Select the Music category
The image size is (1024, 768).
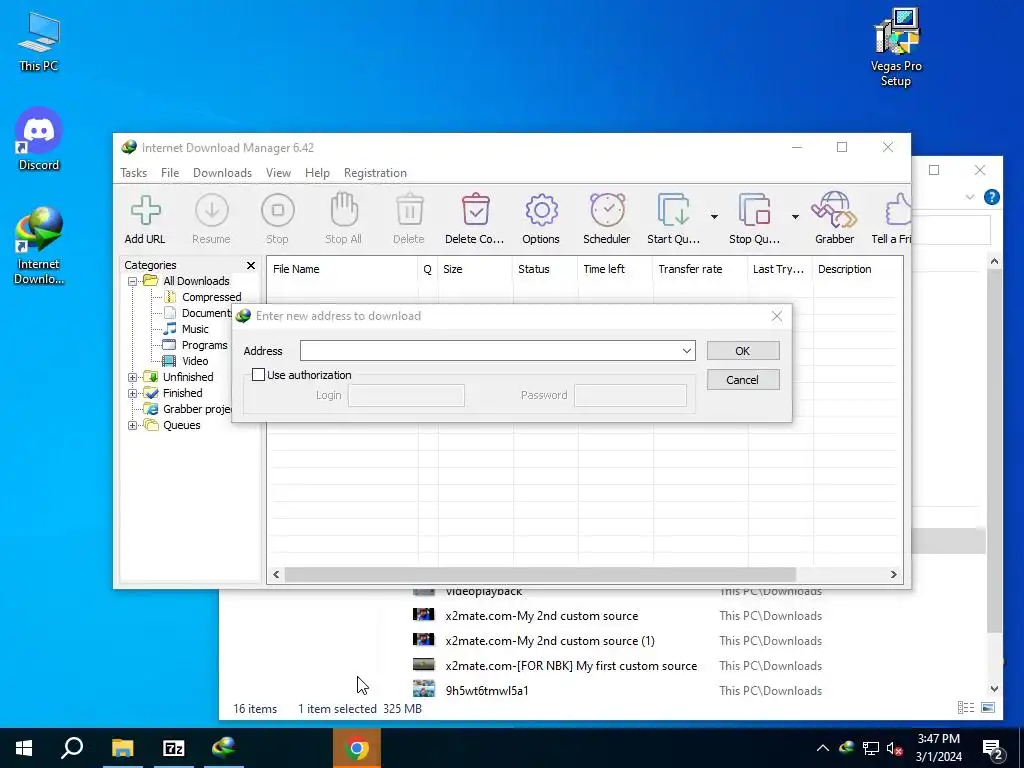coord(195,329)
